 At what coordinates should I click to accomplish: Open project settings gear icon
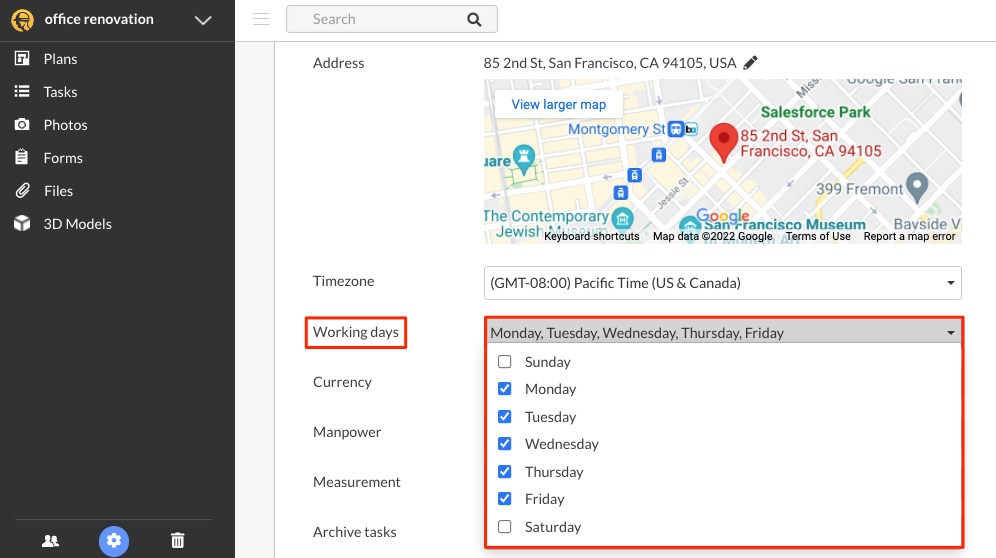(x=114, y=541)
